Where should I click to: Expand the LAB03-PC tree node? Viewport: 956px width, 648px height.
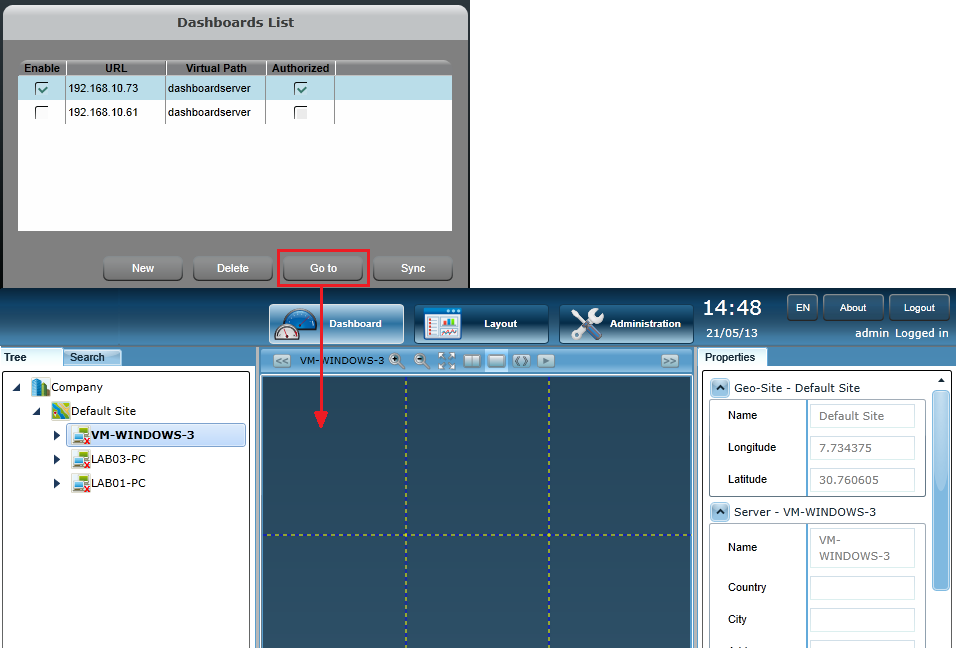[x=57, y=459]
